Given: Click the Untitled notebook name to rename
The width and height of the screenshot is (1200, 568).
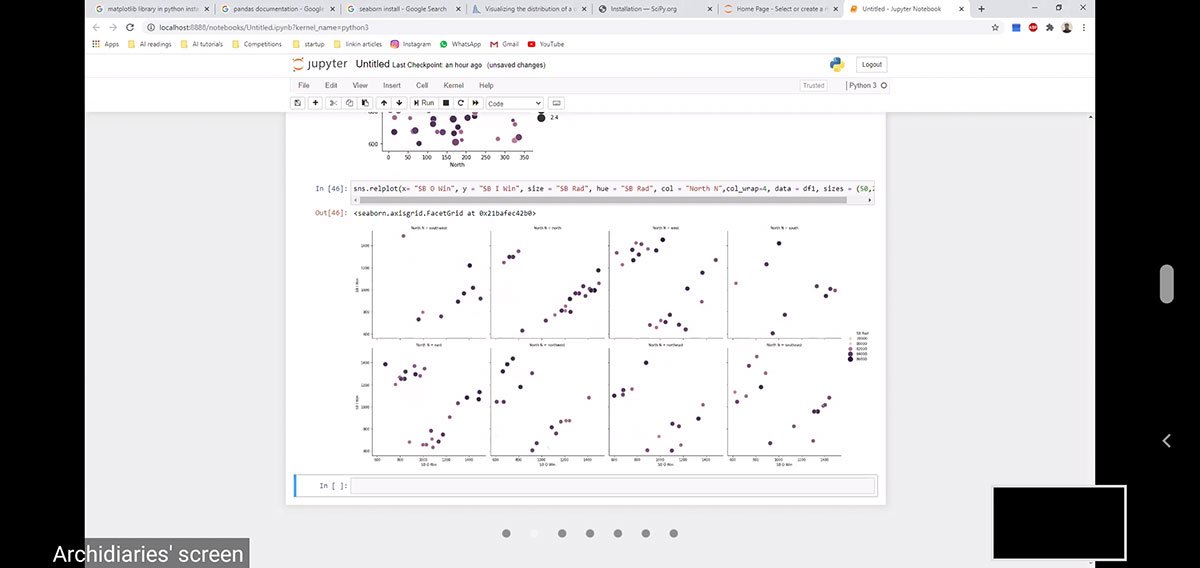Looking at the screenshot, I should (372, 64).
